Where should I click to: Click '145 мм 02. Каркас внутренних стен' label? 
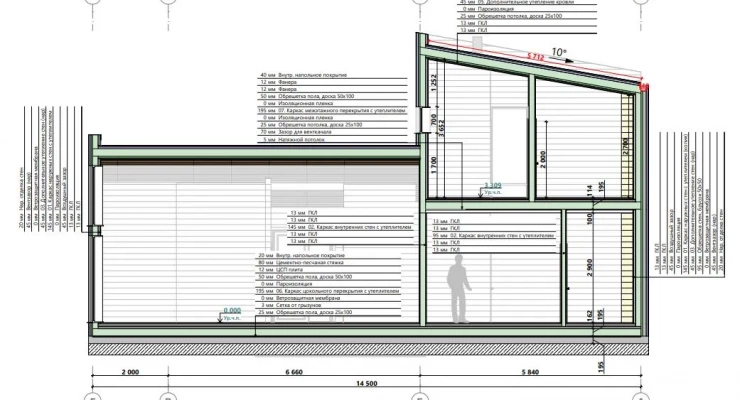point(350,227)
